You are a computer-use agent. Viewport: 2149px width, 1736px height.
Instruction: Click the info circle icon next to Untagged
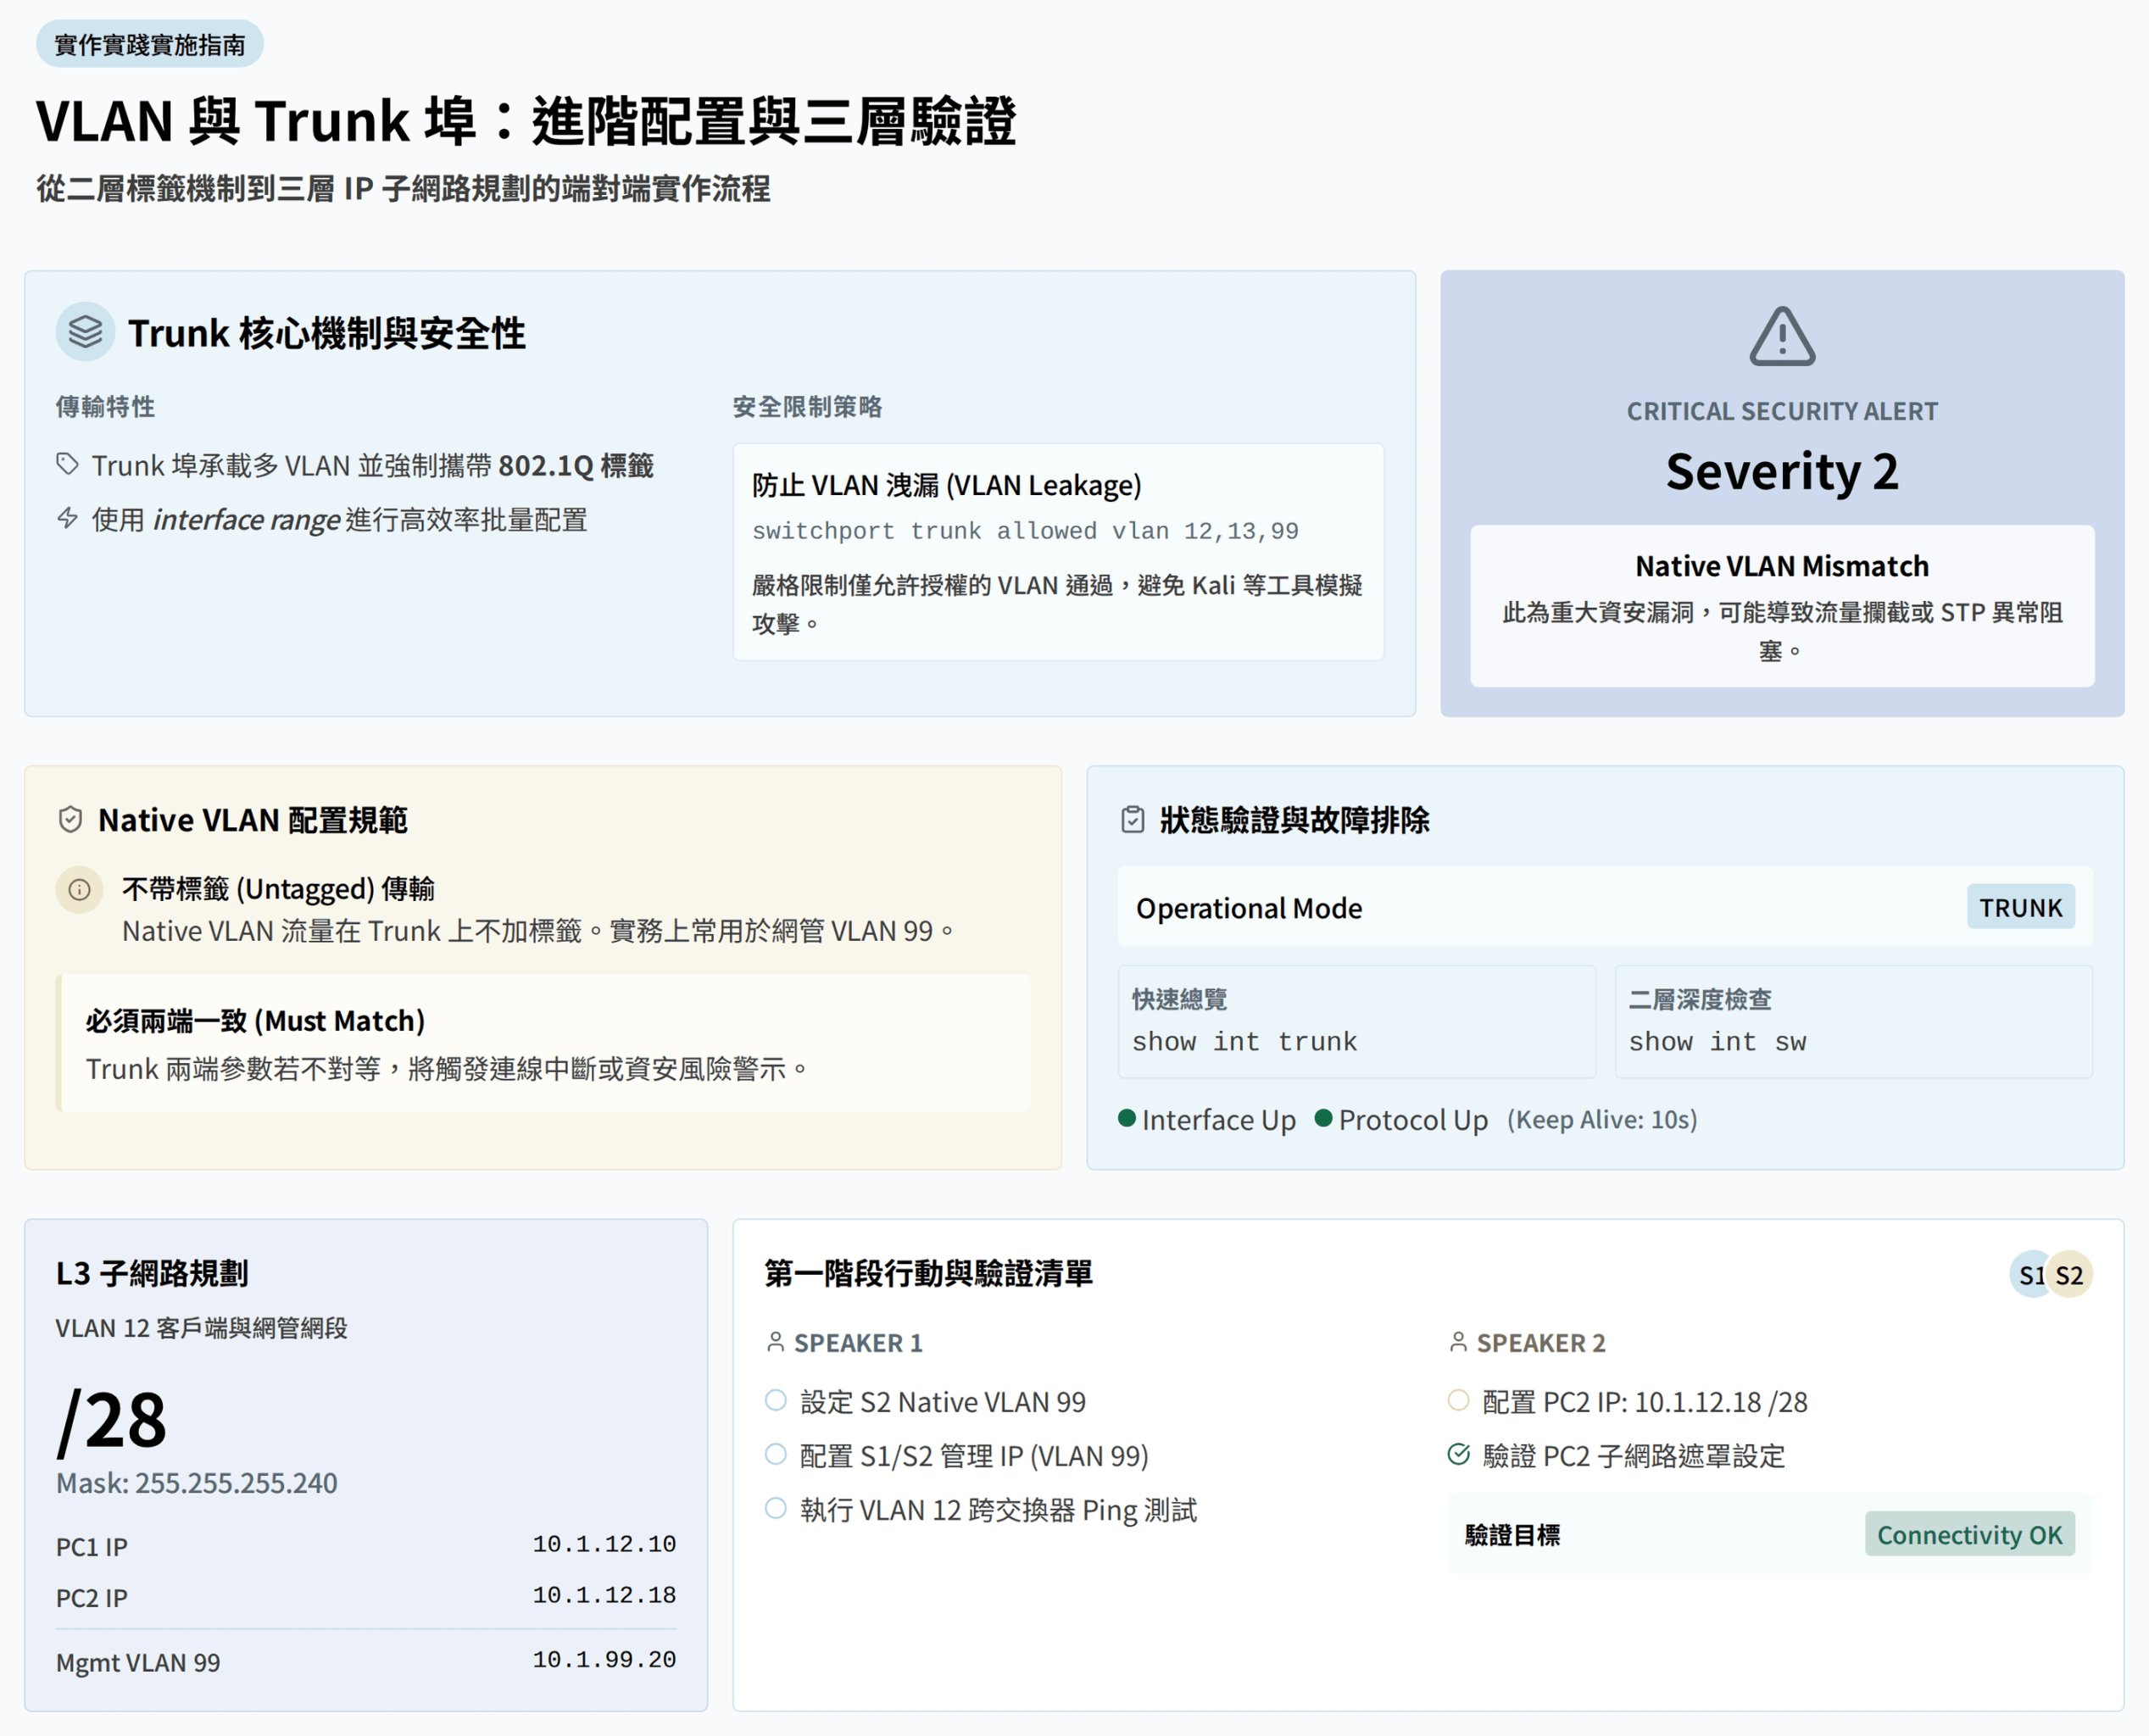[80, 889]
